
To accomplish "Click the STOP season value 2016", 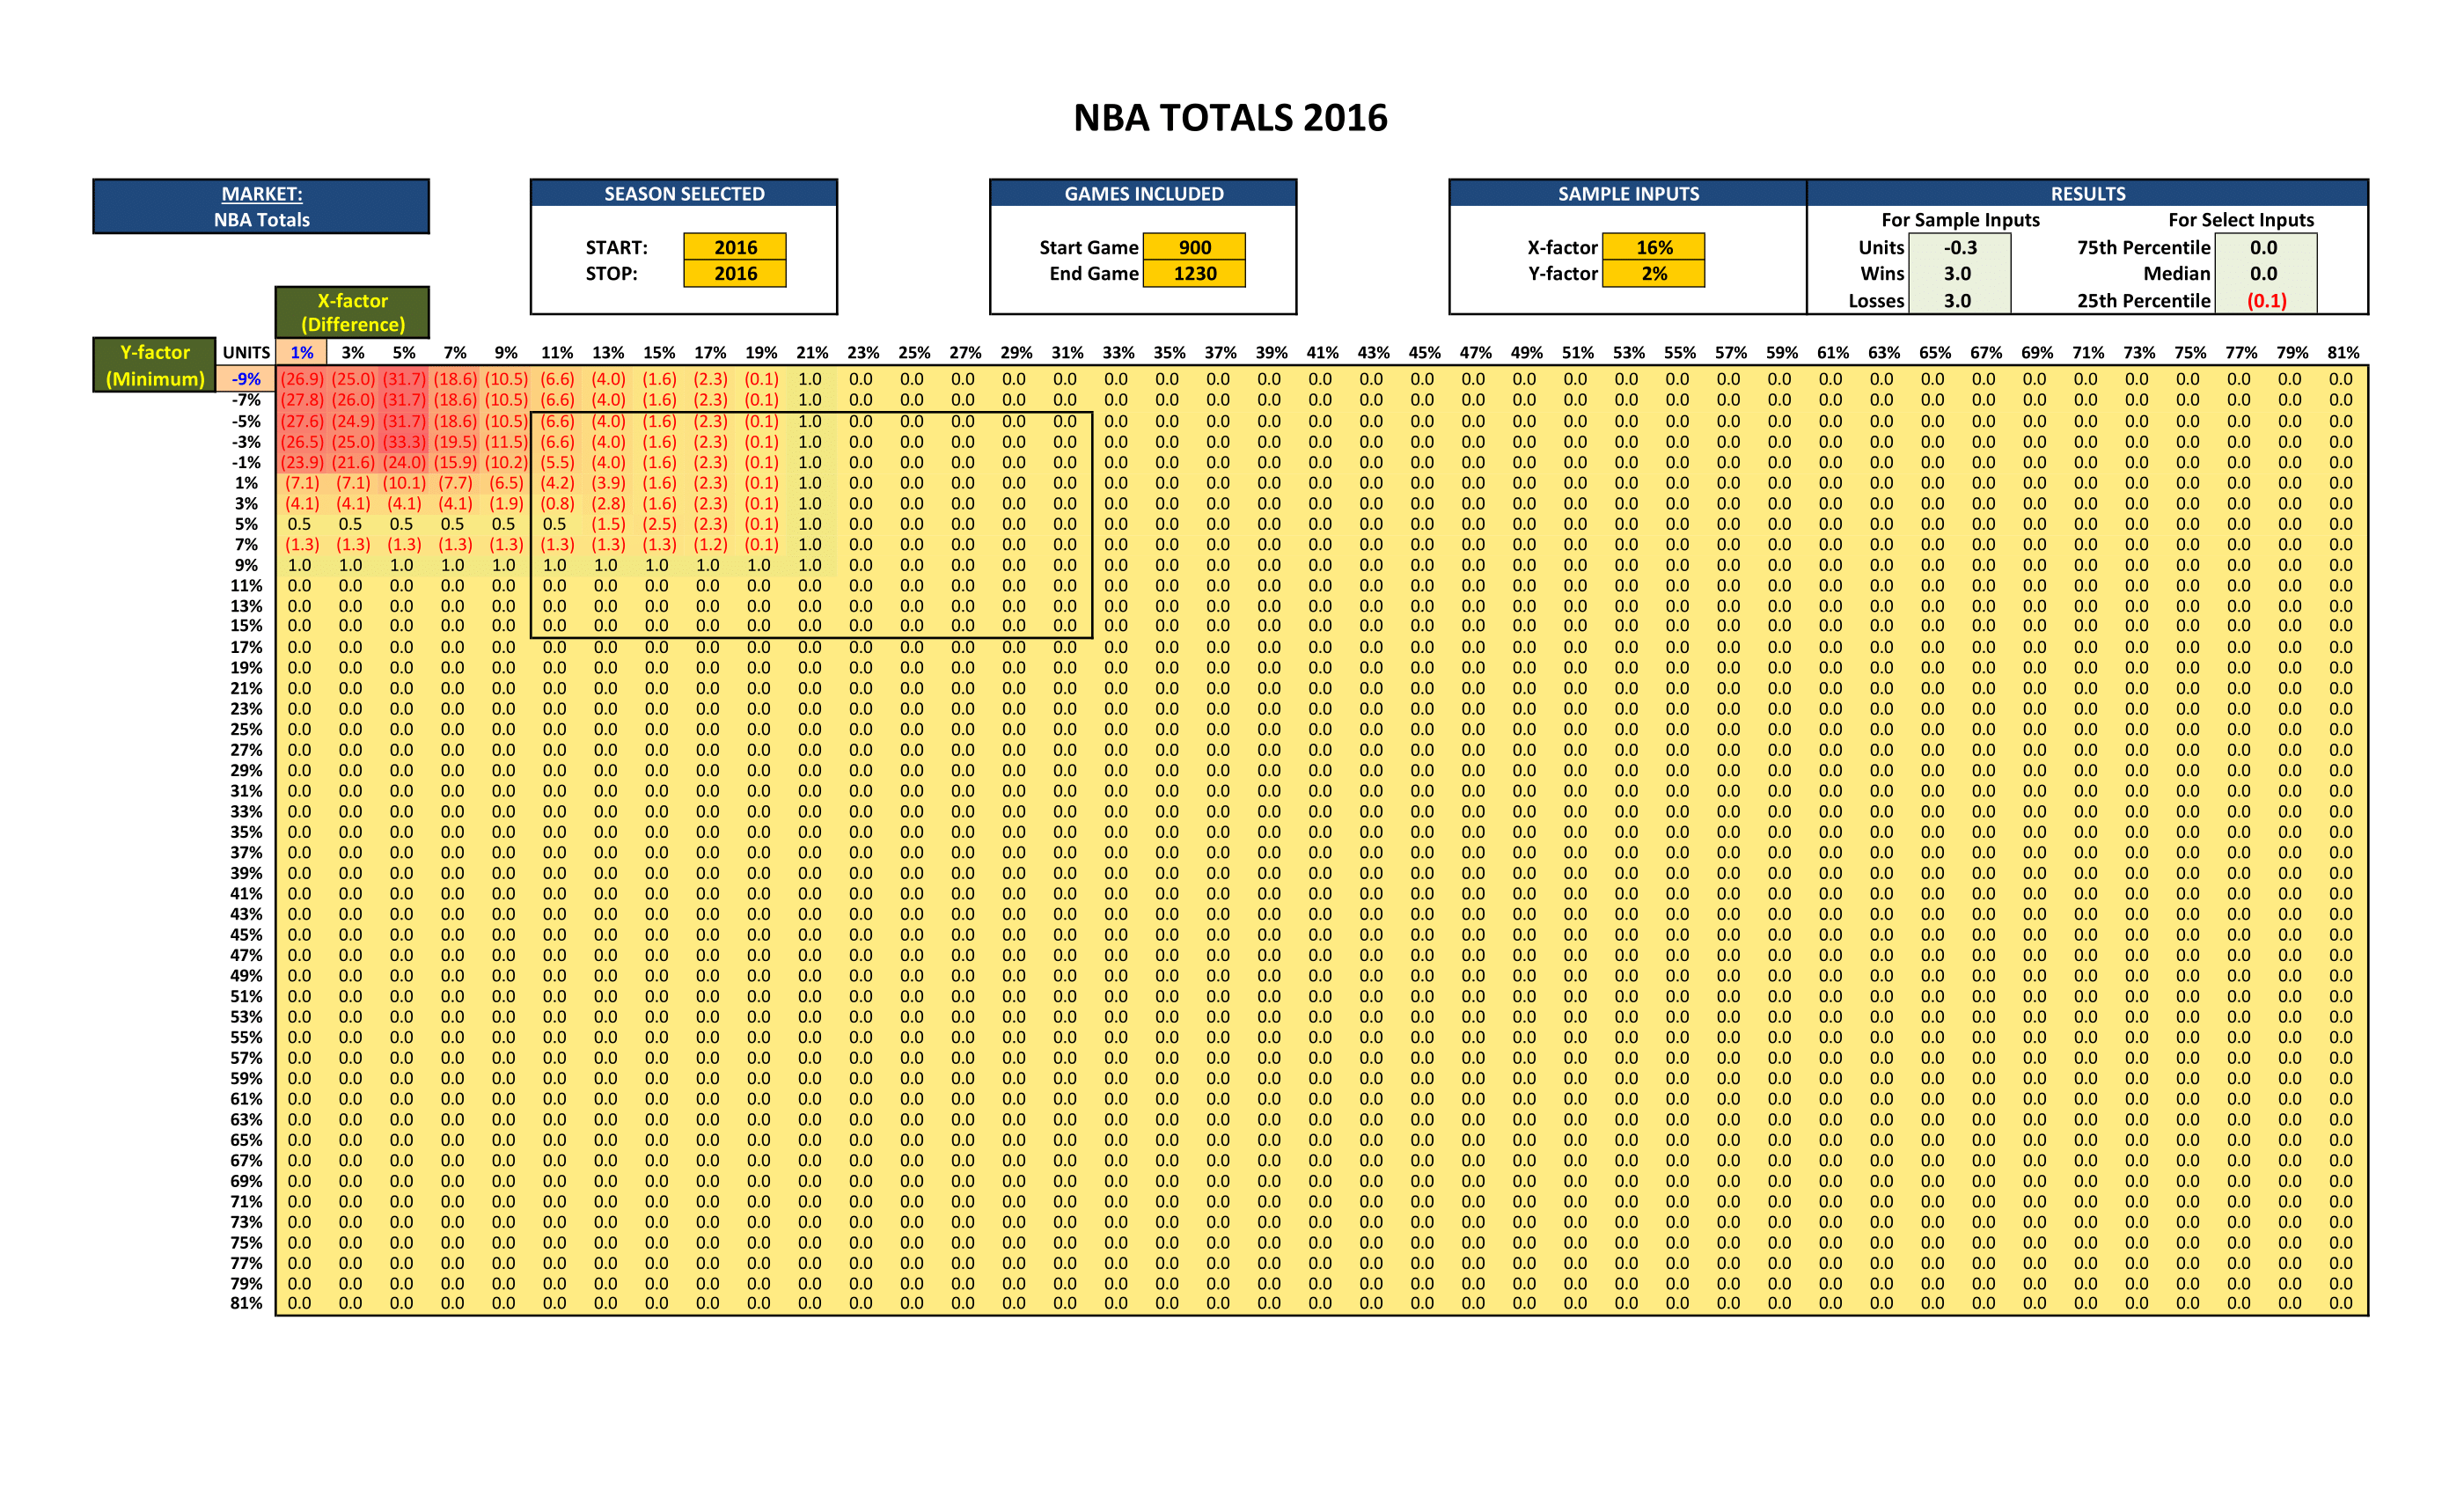I will 735,274.
